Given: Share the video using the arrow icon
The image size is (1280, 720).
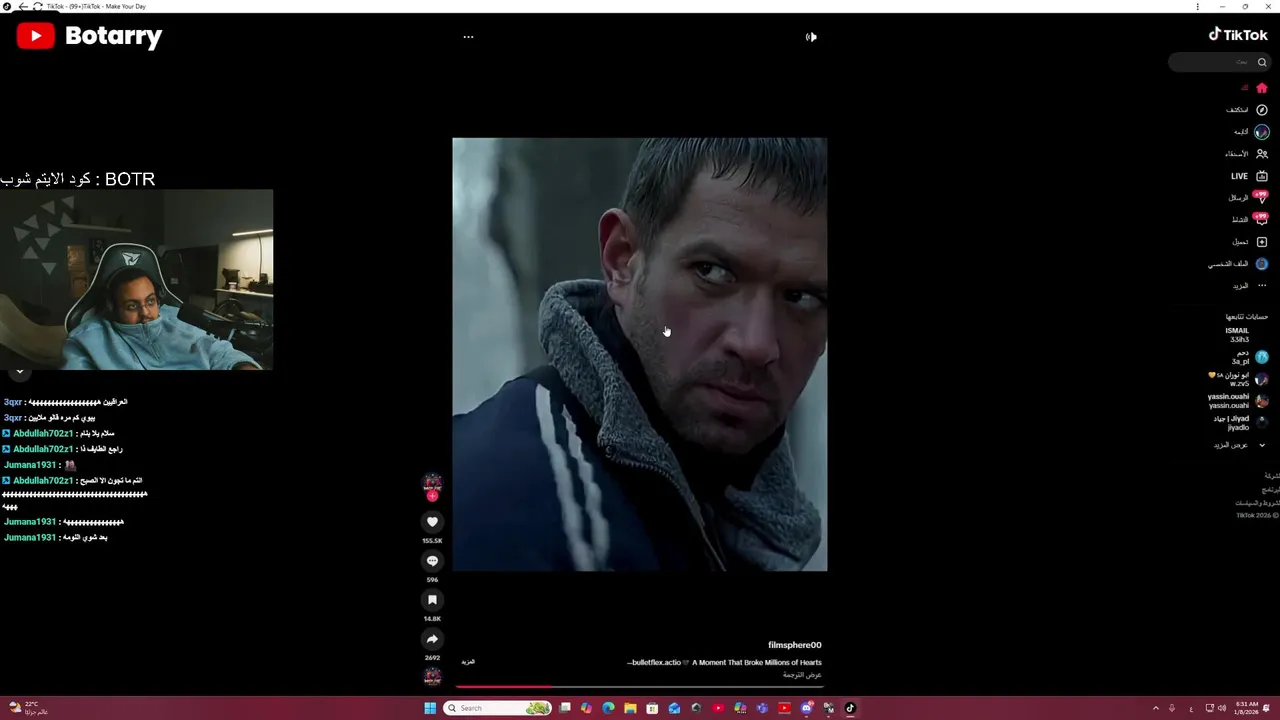Looking at the screenshot, I should [x=432, y=639].
